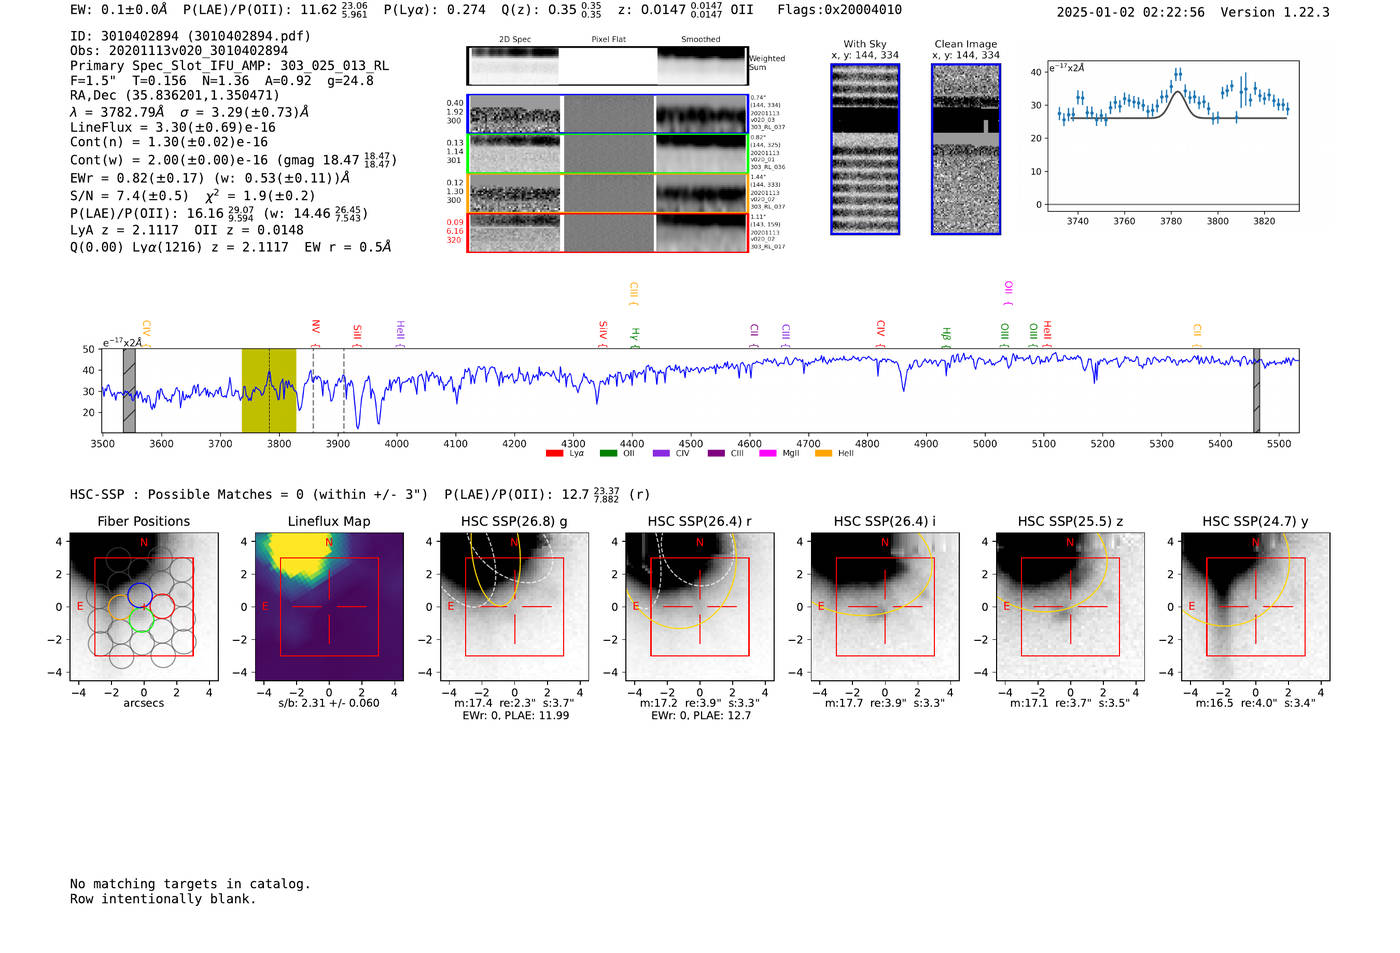This screenshot has width=1400, height=953.
Task: Click the green OII legend swatch
Action: (608, 454)
